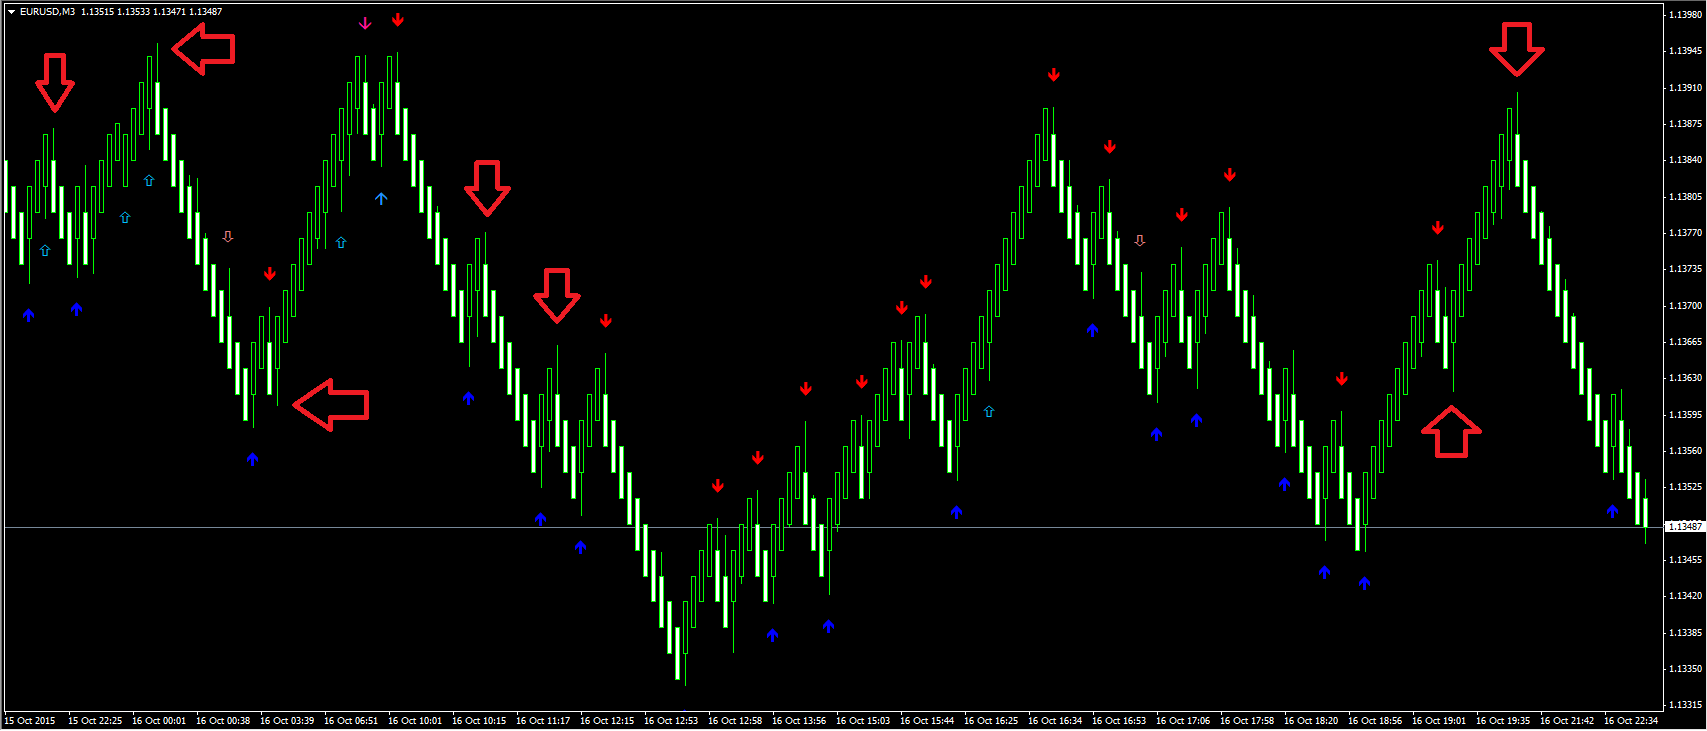Viewport: 1707px width, 731px height.
Task: Select the magenta down arrow signal at chart top
Action: [365, 23]
